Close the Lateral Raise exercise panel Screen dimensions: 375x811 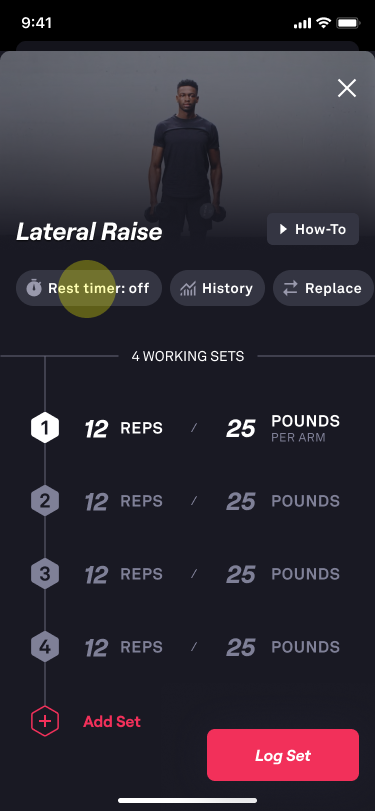pos(347,88)
